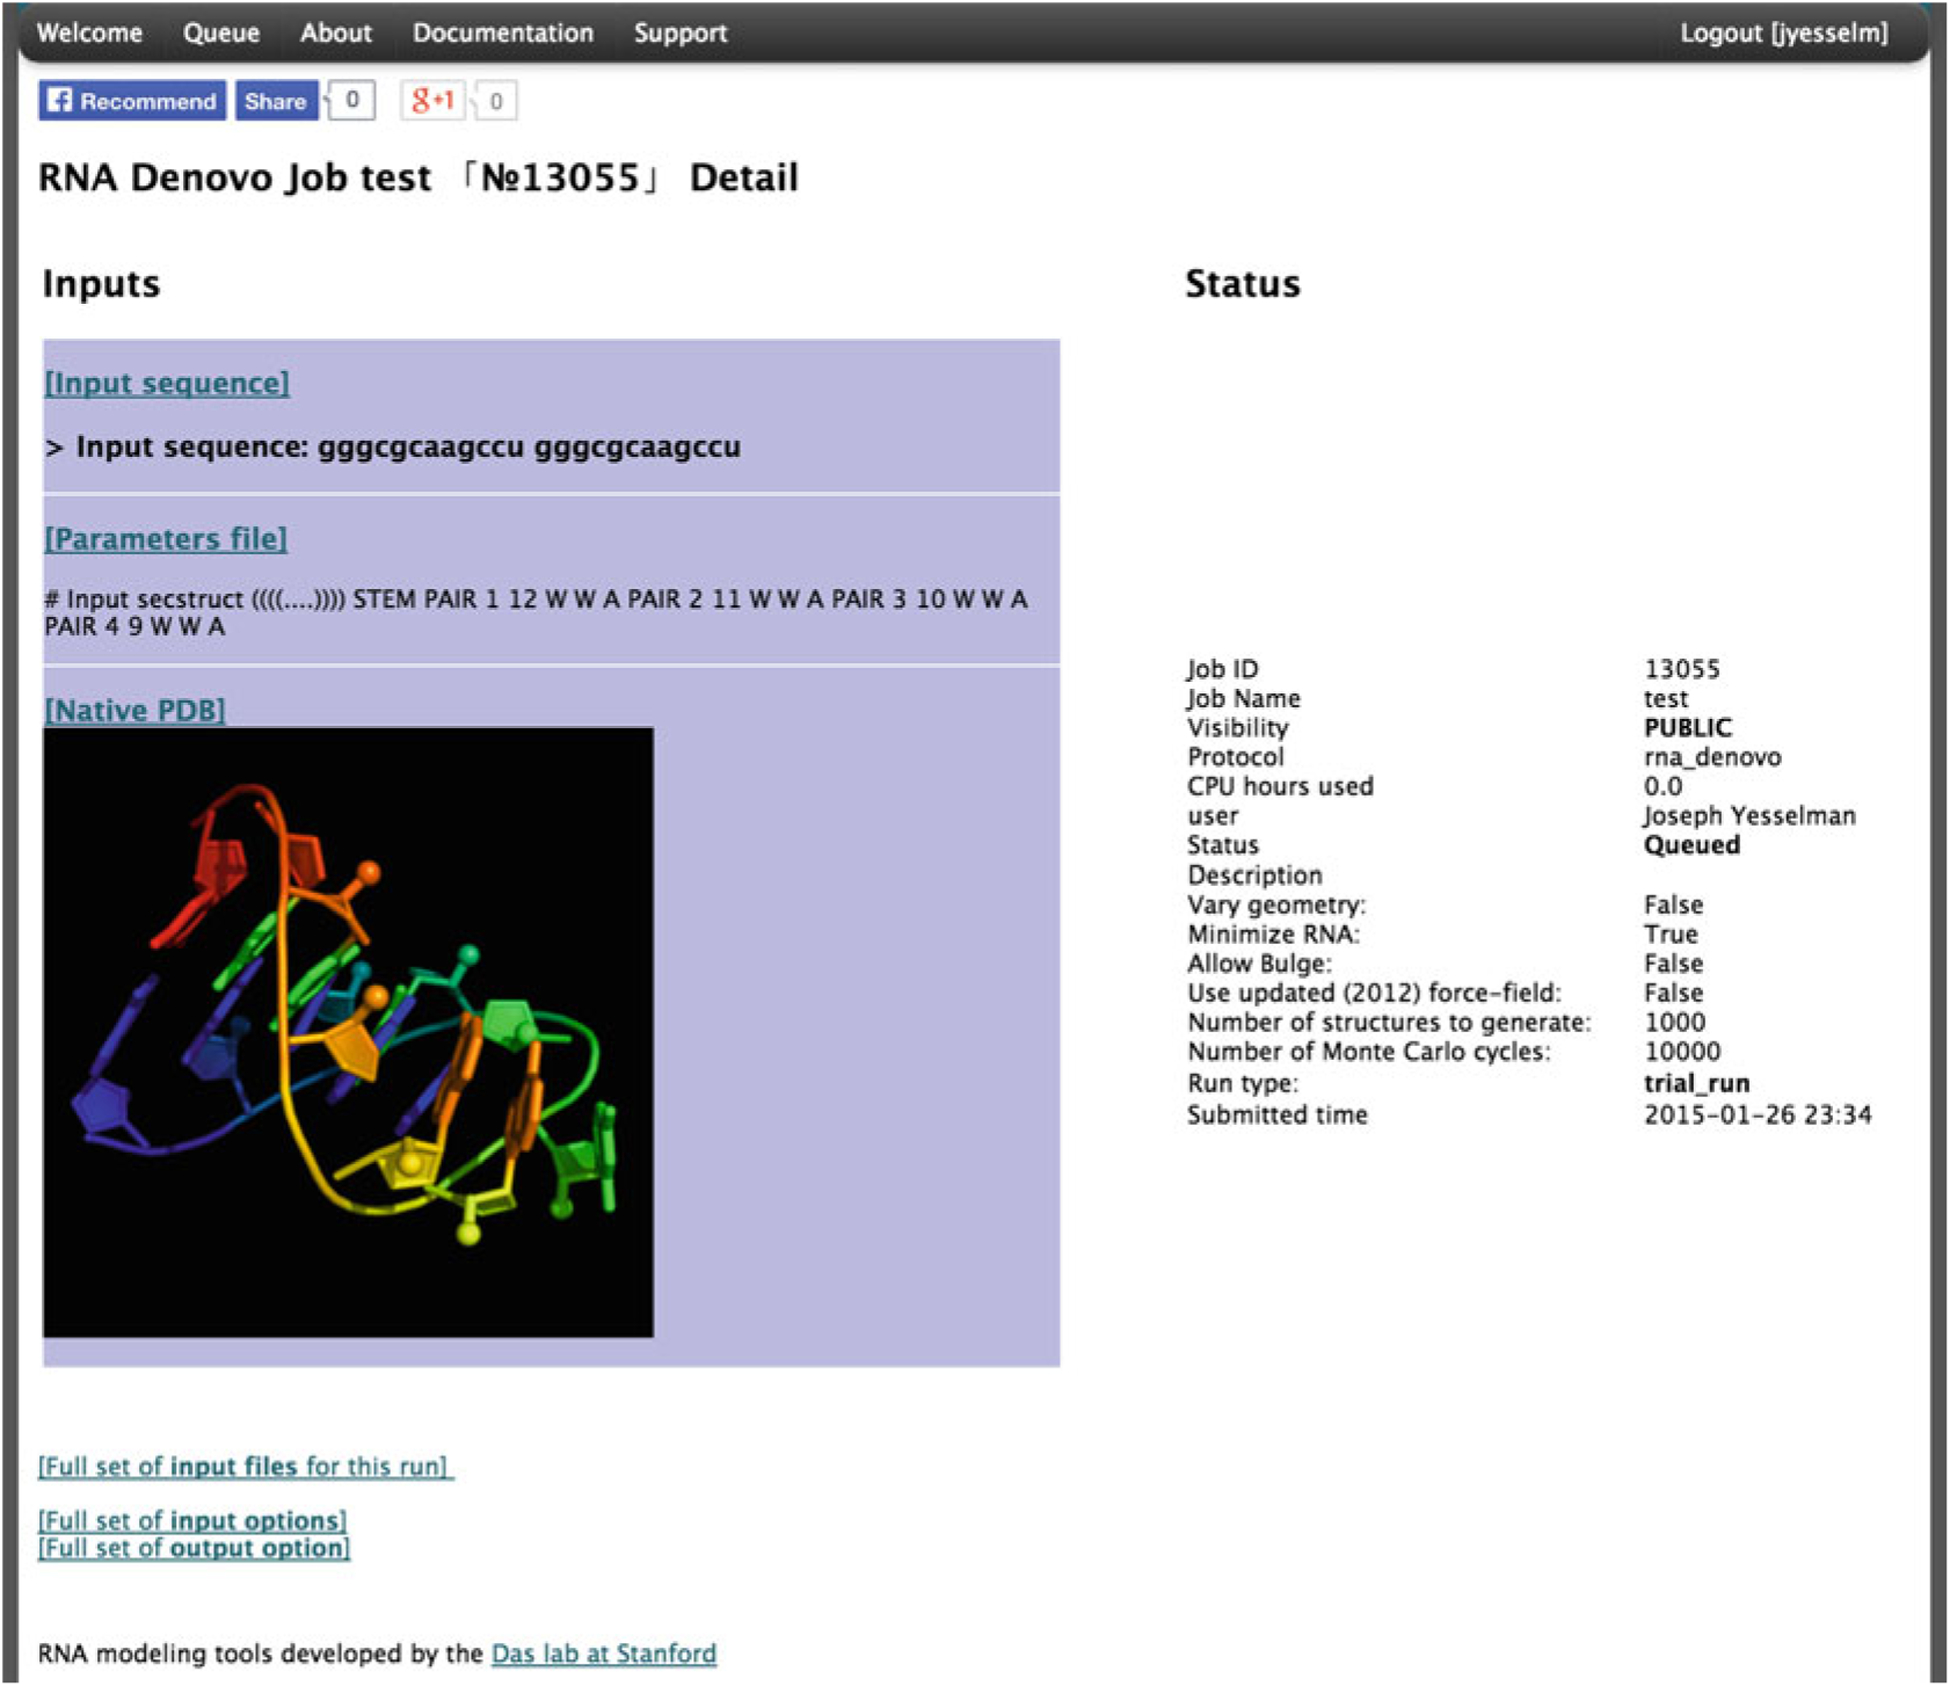1950x1686 pixels.
Task: Click the Minimize RNA value True
Action: [1671, 934]
